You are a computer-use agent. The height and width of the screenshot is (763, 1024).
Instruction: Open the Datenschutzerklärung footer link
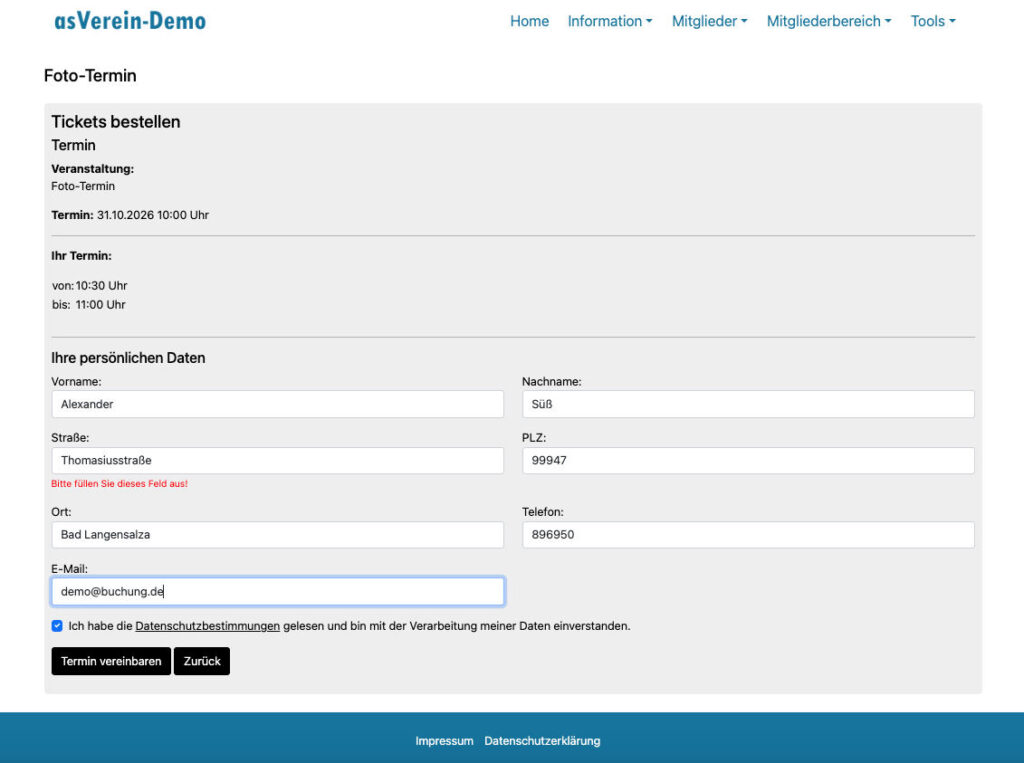click(x=542, y=741)
